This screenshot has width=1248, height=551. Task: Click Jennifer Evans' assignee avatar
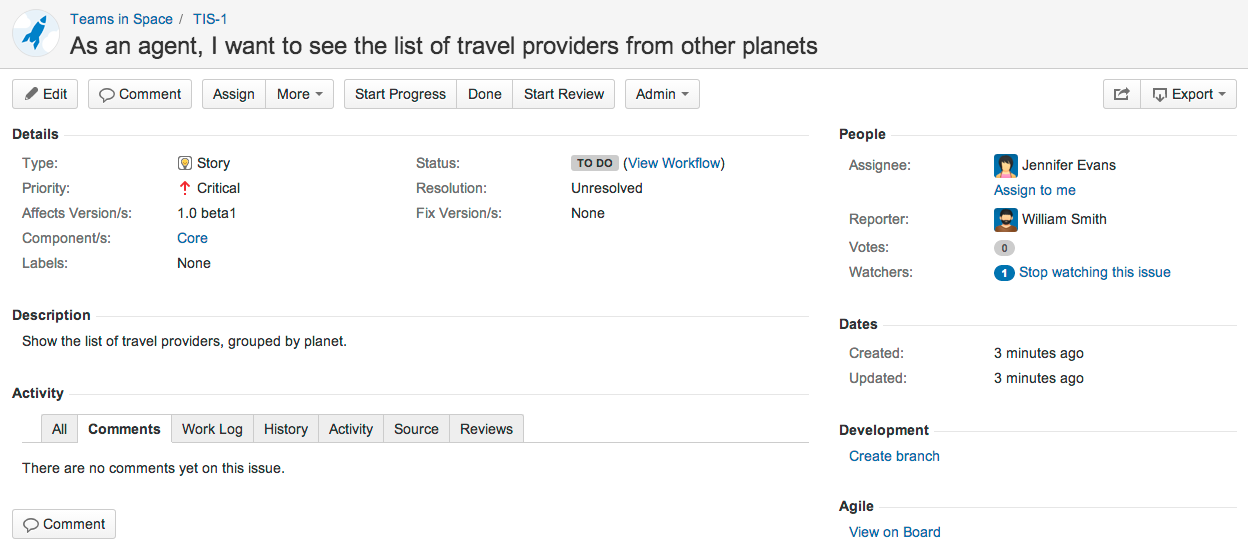[1005, 165]
